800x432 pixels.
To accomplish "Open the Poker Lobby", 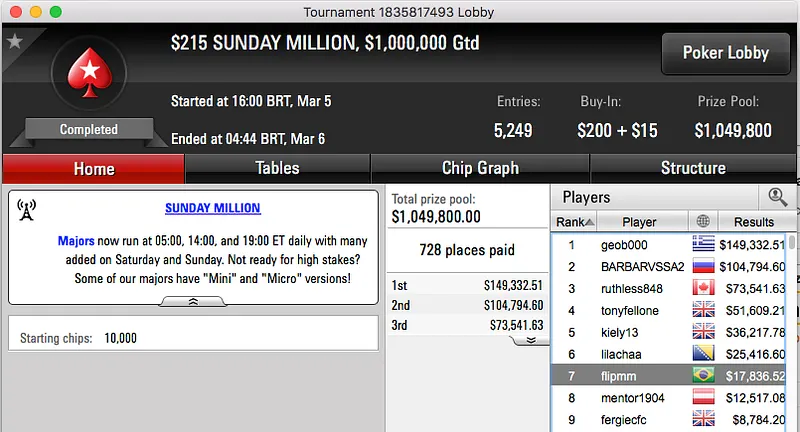I will pyautogui.click(x=724, y=53).
